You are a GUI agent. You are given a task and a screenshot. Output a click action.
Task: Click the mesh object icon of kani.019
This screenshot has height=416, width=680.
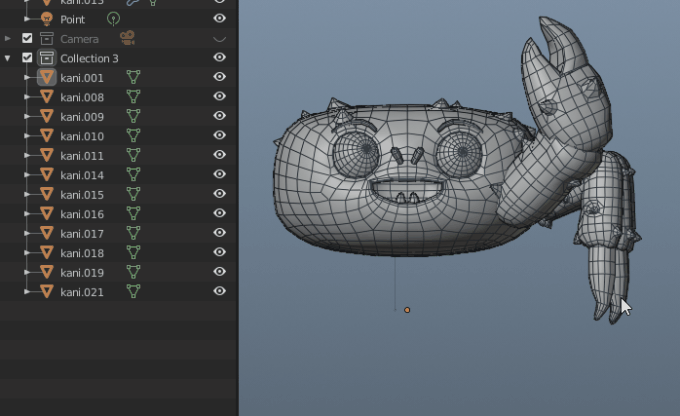47,272
